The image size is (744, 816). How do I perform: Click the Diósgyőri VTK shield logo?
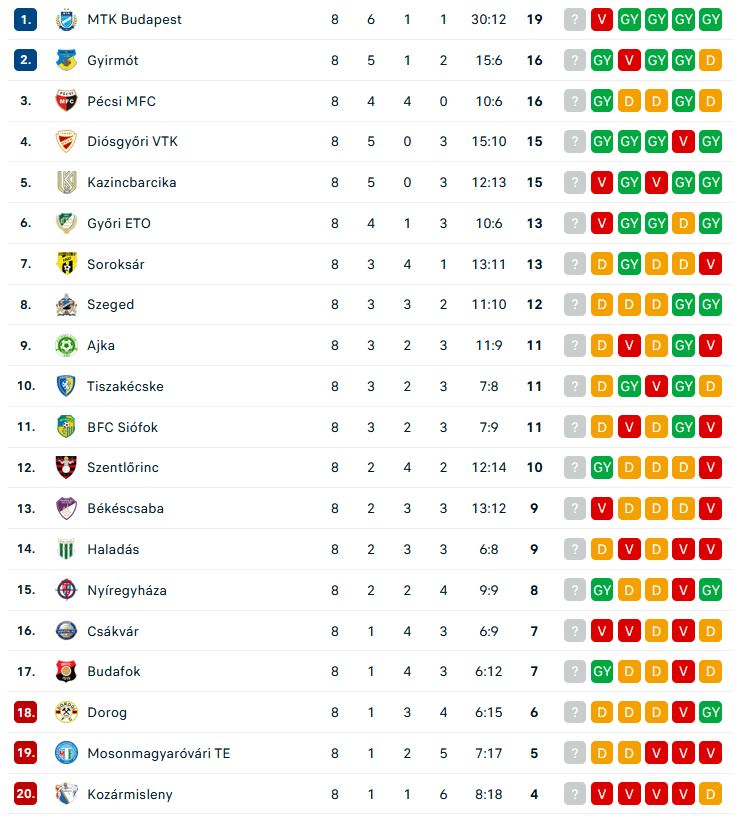point(66,142)
